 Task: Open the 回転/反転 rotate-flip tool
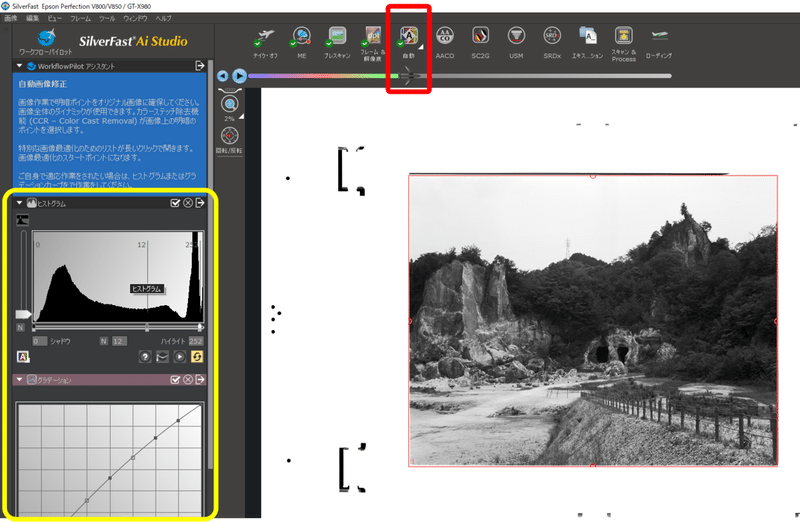click(x=230, y=136)
